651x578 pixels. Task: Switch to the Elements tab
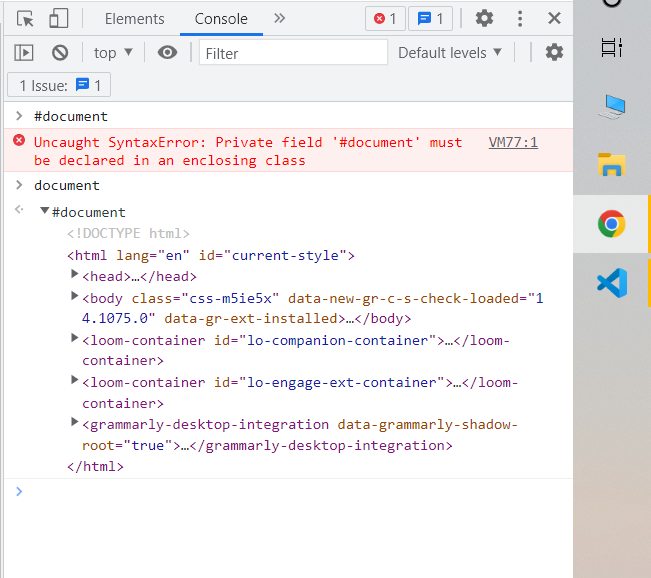coord(135,19)
